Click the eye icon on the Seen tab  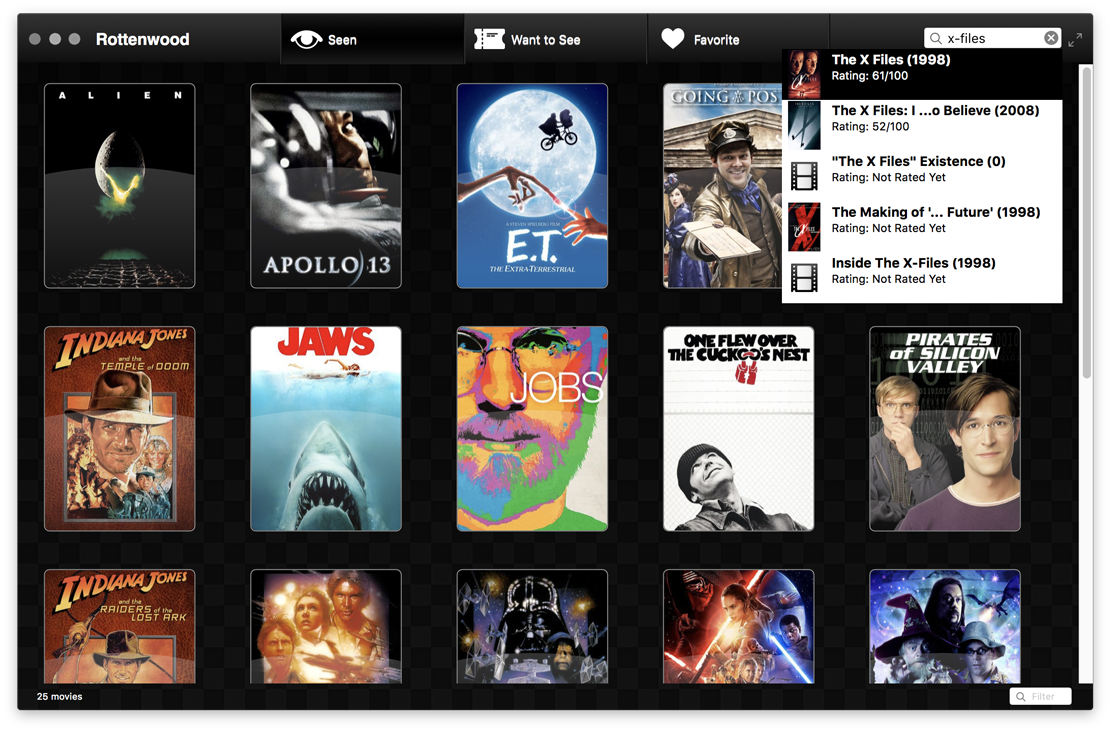coord(306,40)
